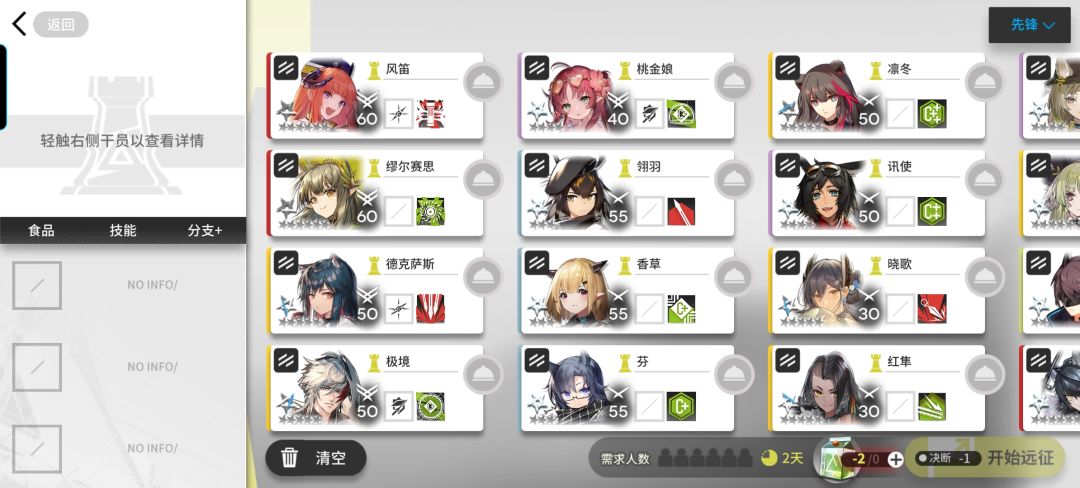Image resolution: width=1080 pixels, height=488 pixels.
Task: Click the red skill icon on 翎羽 card
Action: point(681,211)
